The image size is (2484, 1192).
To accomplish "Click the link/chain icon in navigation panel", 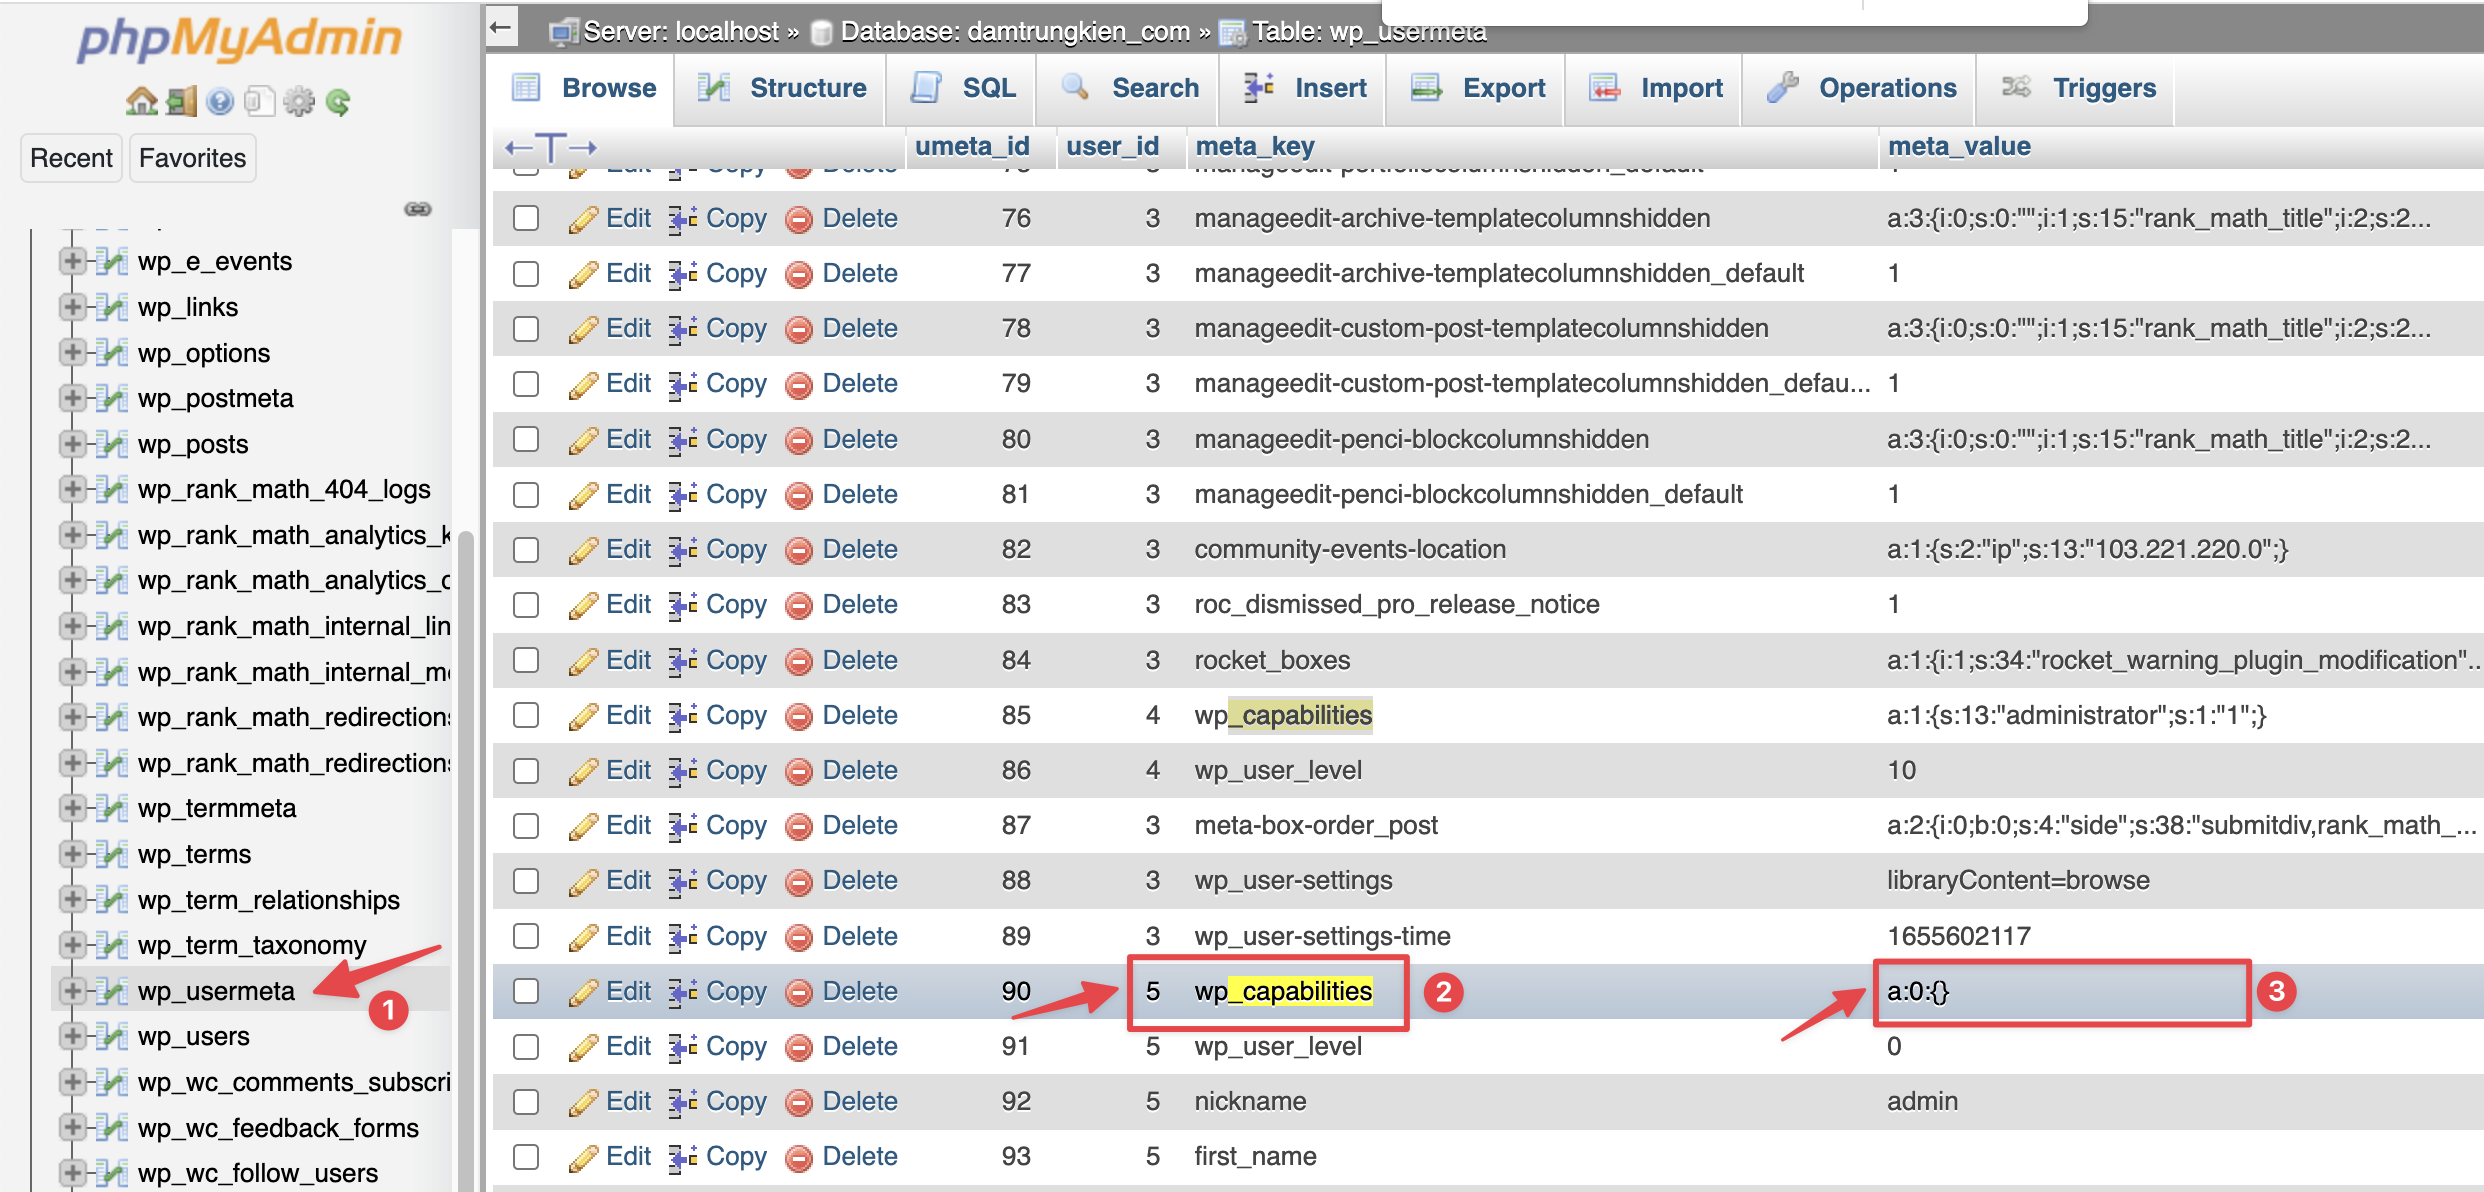I will coord(418,209).
